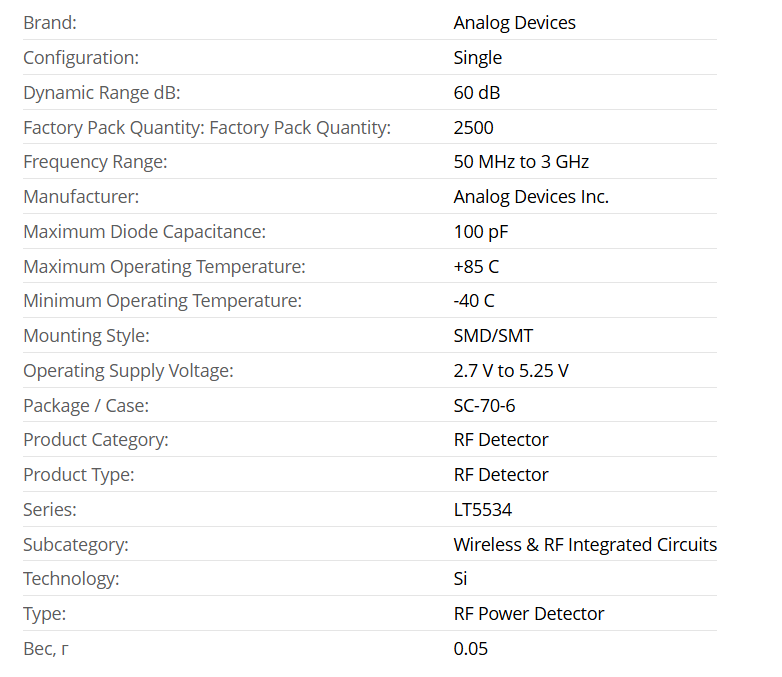
Task: Click the "60 dB" dynamic range value
Action: click(477, 92)
